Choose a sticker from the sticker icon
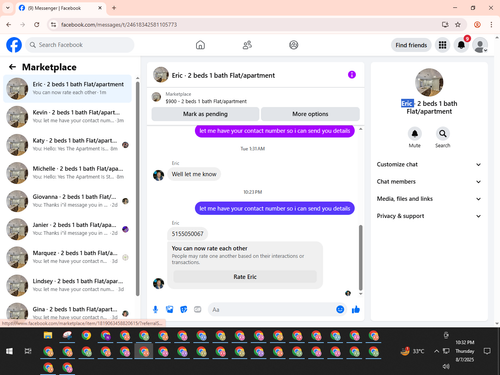500x375 pixels. click(x=184, y=310)
